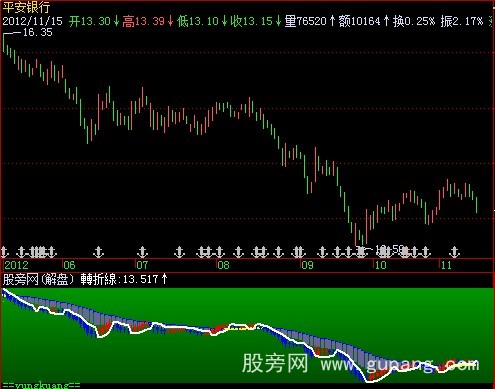Click the amount value 额10164

click(x=359, y=22)
